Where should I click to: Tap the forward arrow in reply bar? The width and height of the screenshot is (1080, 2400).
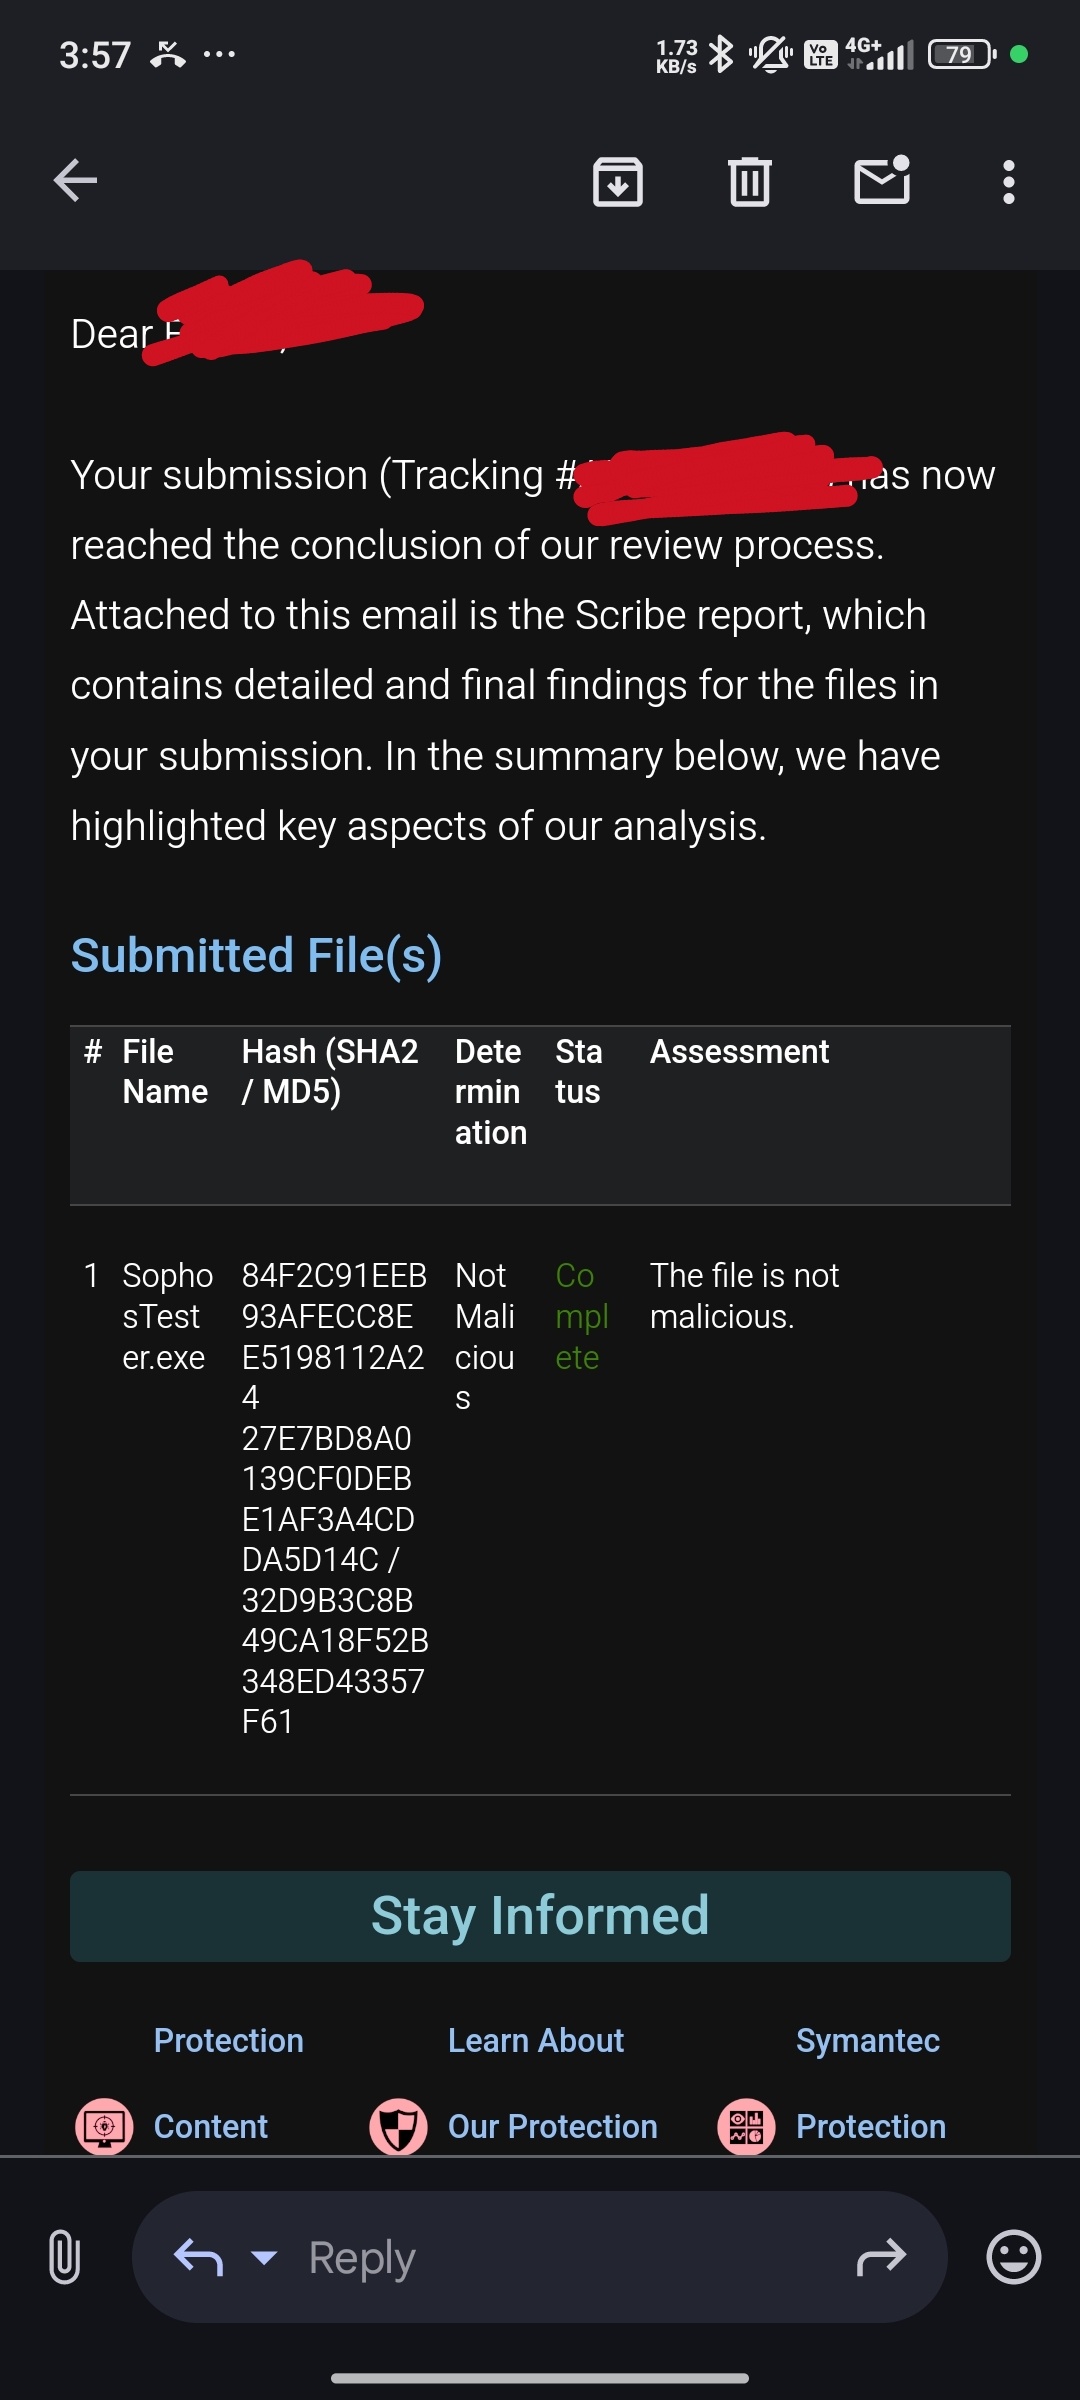click(x=881, y=2257)
